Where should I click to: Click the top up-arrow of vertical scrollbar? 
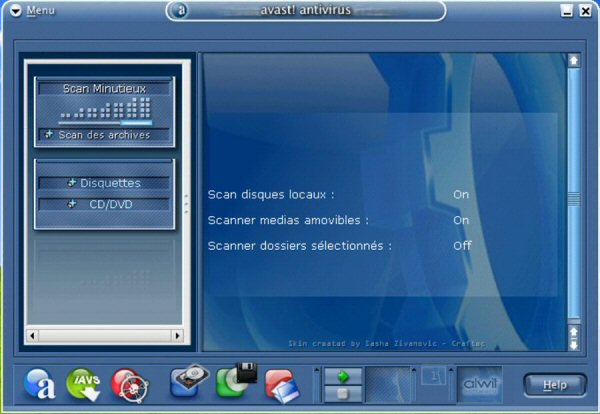[x=574, y=60]
